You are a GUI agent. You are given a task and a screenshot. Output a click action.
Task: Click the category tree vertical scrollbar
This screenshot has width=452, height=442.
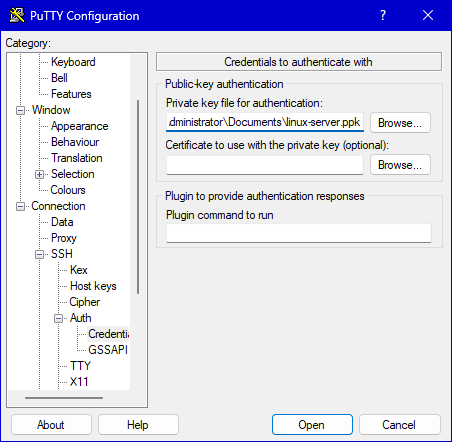(x=138, y=197)
